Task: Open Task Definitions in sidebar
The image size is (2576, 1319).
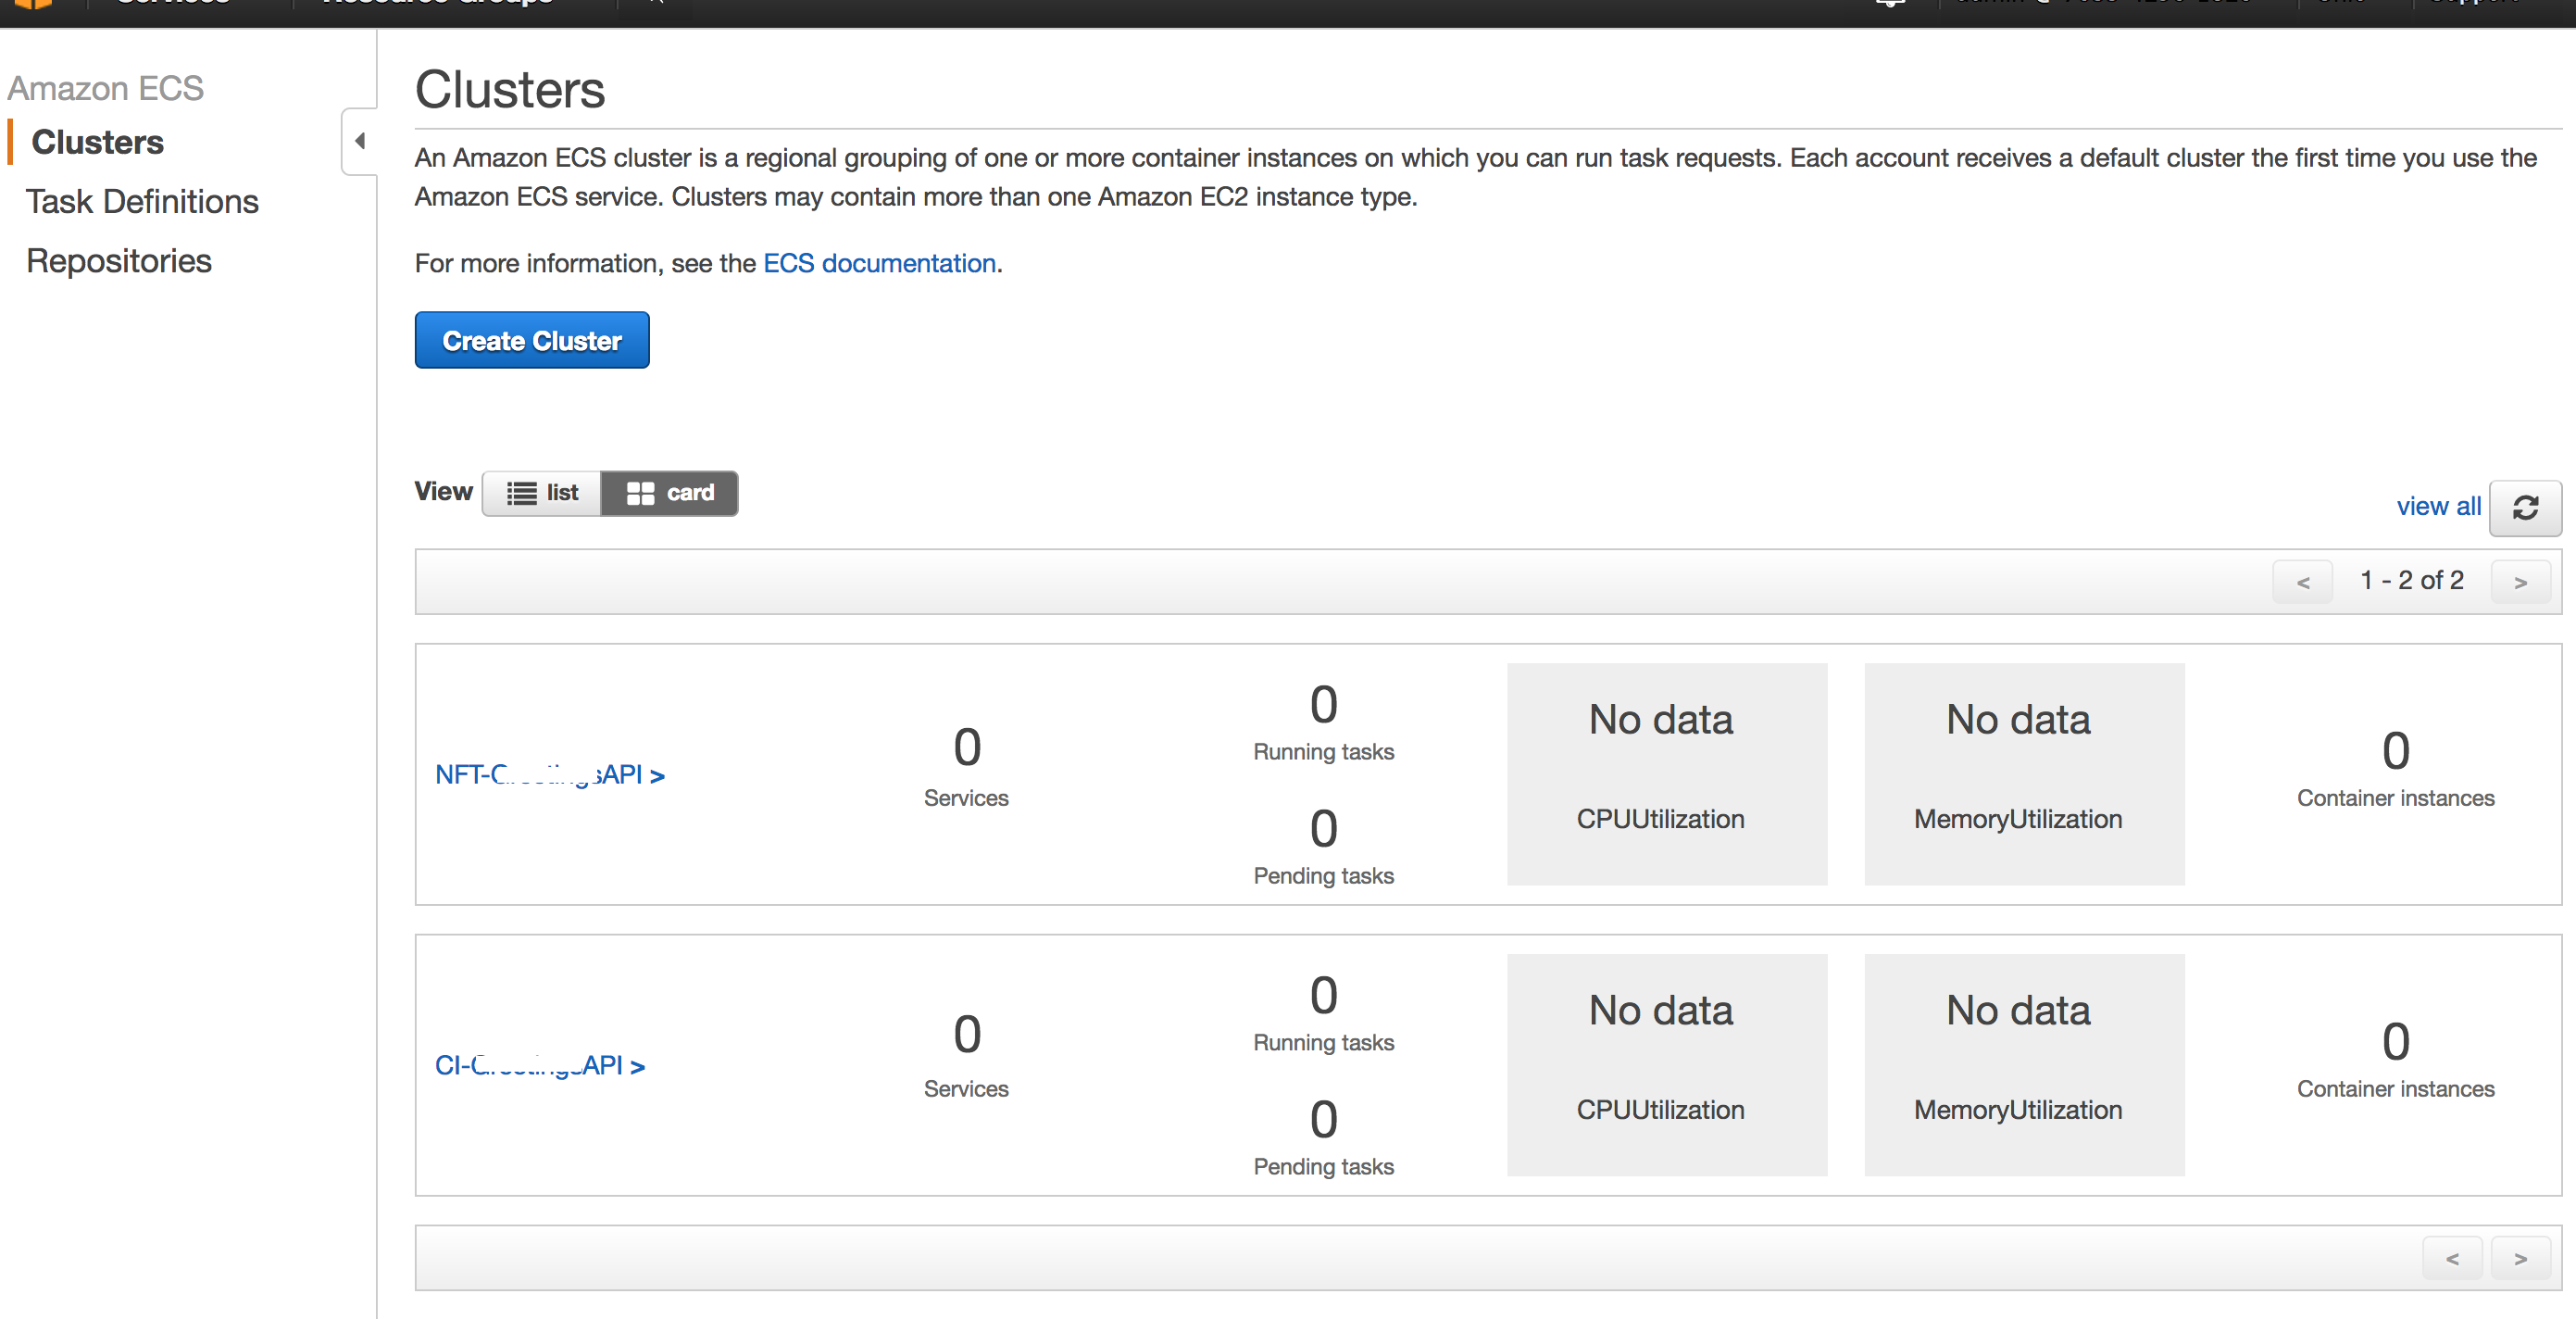Action: 142,201
